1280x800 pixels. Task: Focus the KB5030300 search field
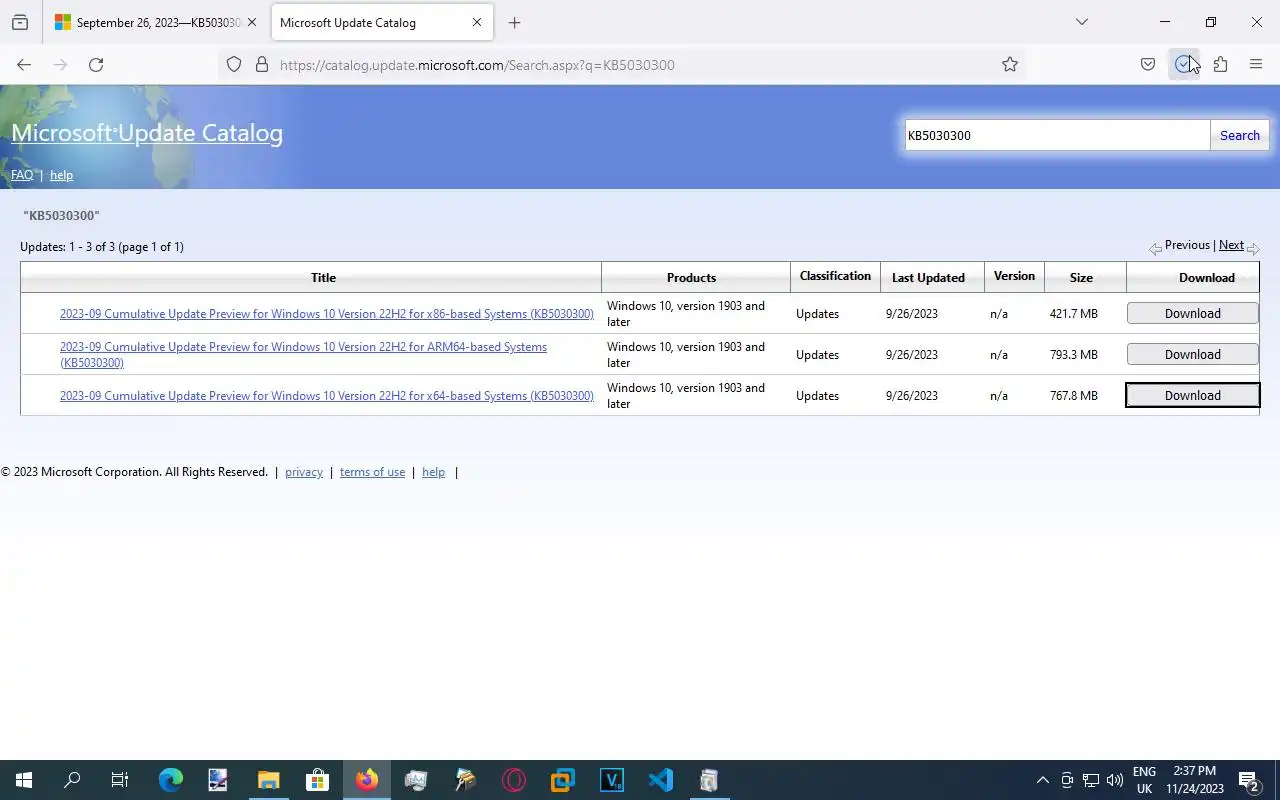pos(1057,136)
